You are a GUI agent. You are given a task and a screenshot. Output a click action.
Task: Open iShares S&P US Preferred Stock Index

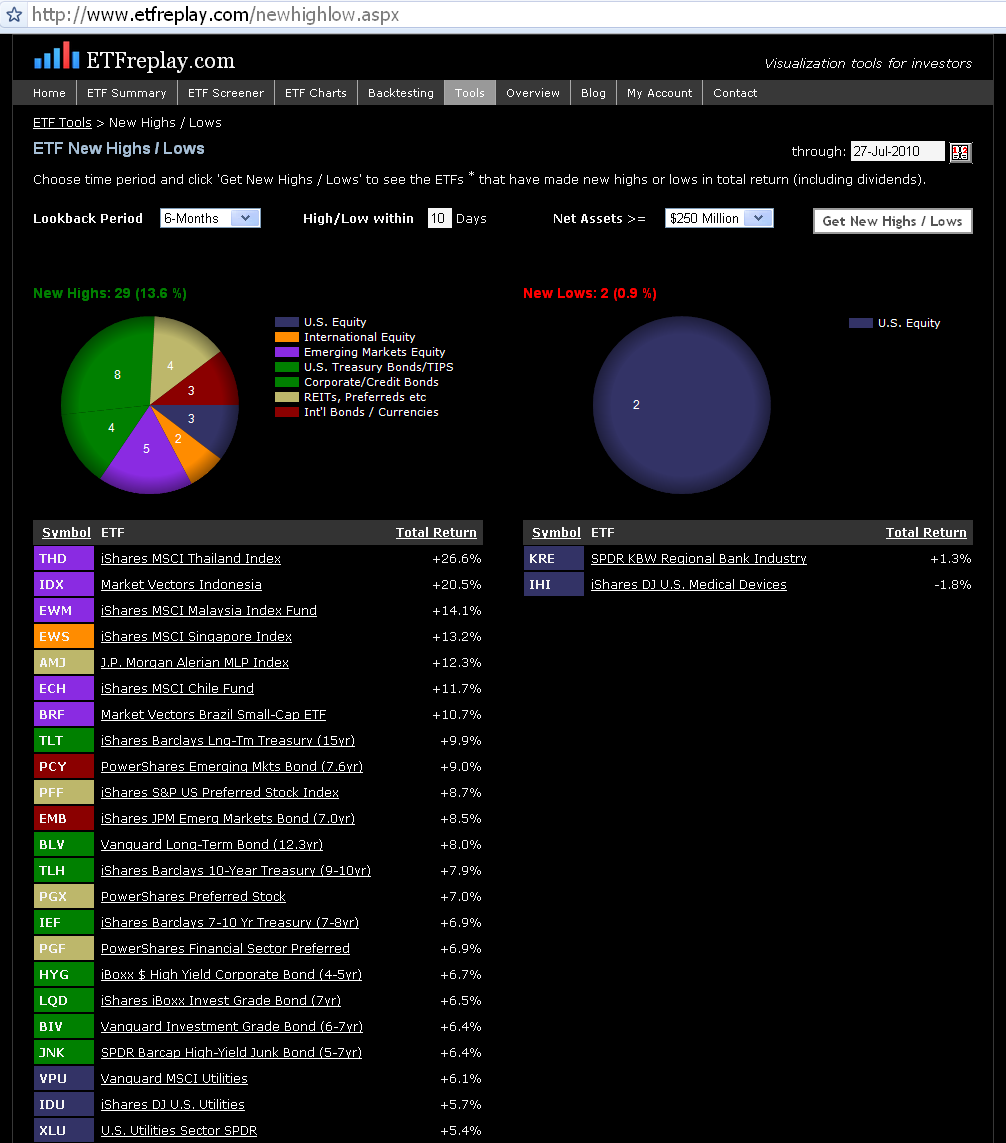point(219,792)
